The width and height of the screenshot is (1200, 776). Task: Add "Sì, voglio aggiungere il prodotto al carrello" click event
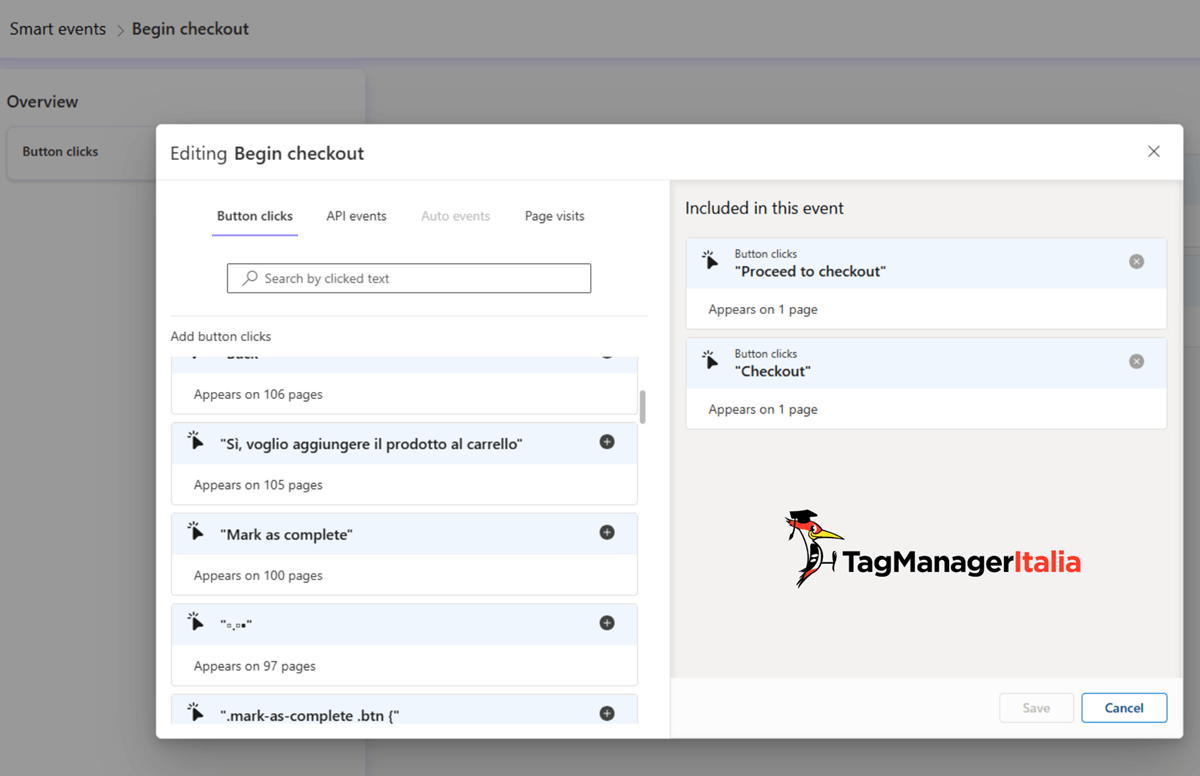pos(607,442)
